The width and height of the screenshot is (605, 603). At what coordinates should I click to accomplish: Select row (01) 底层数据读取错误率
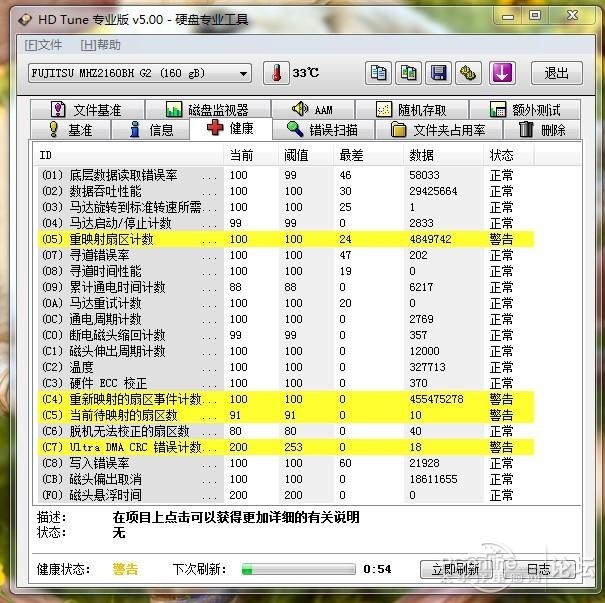286,175
